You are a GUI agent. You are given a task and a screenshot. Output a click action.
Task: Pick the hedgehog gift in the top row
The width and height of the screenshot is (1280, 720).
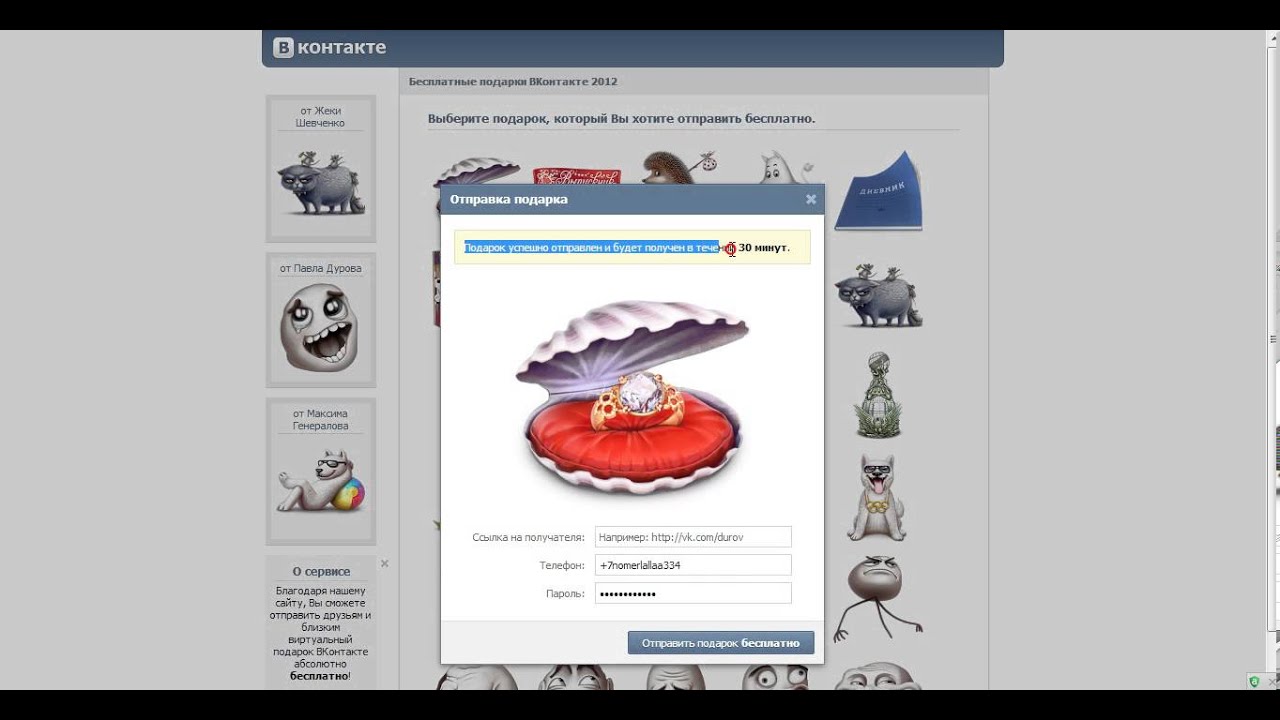[x=680, y=167]
